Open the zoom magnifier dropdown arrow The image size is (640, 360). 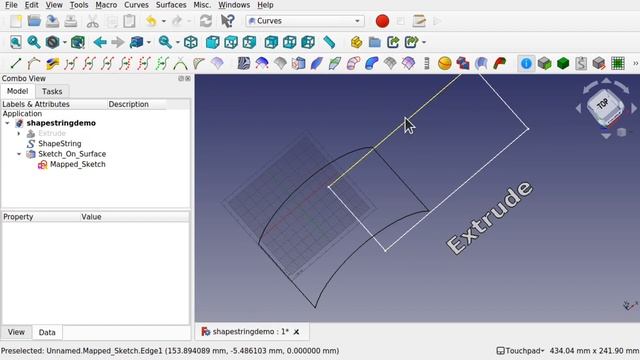[178, 42]
